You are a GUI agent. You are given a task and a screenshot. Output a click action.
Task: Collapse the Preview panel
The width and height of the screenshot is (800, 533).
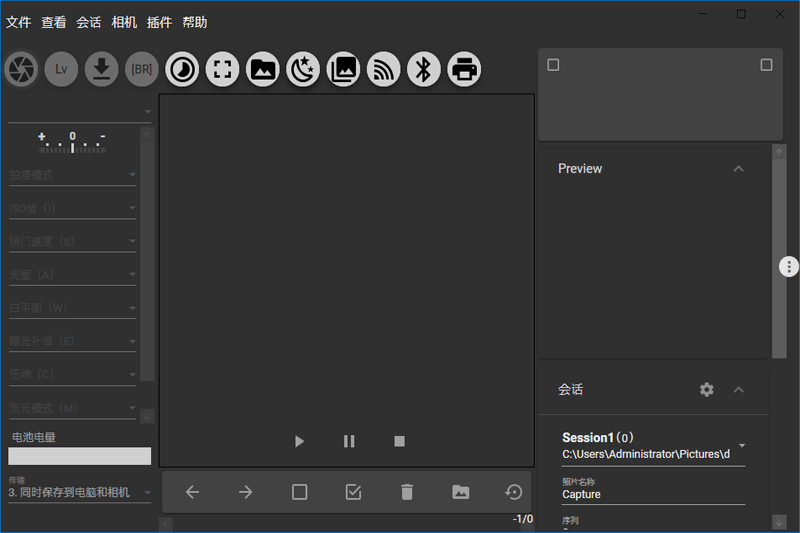[739, 169]
